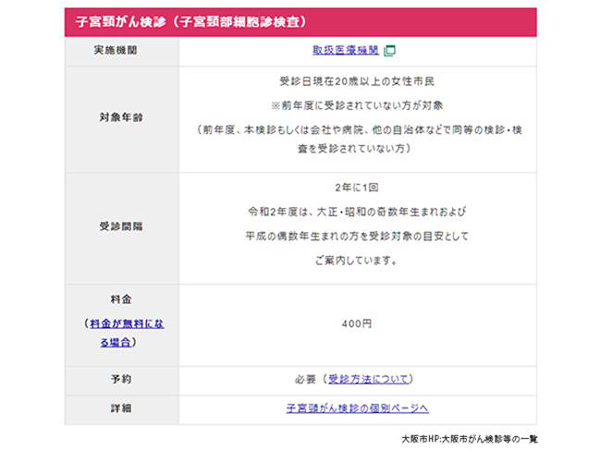Click the 料金 label
Screen dimensions: 600x450
pyautogui.click(x=121, y=299)
